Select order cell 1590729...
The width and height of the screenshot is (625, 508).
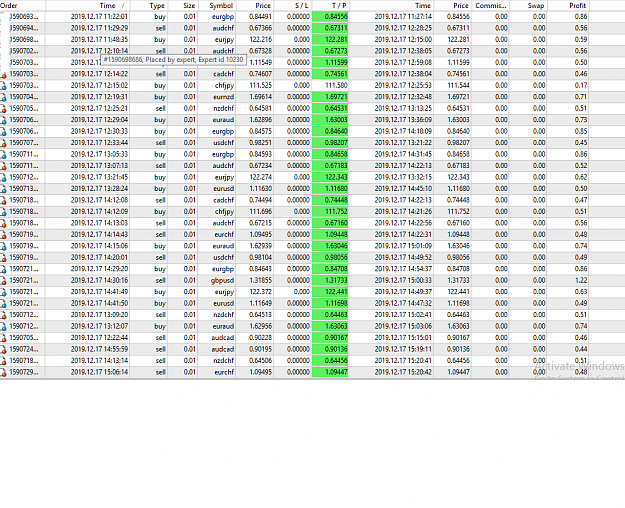tap(24, 372)
